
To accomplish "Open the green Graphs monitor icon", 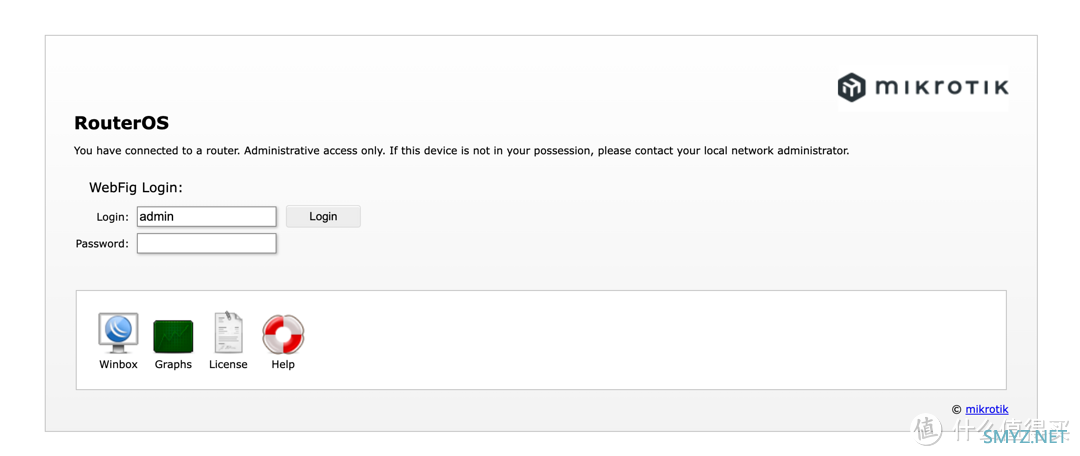I will point(173,336).
